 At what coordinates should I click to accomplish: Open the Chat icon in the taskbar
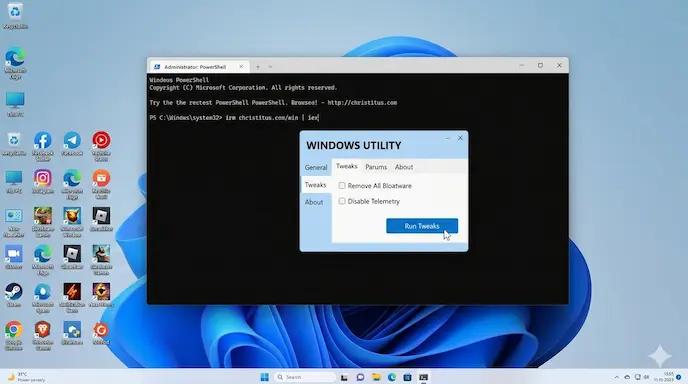(x=360, y=377)
